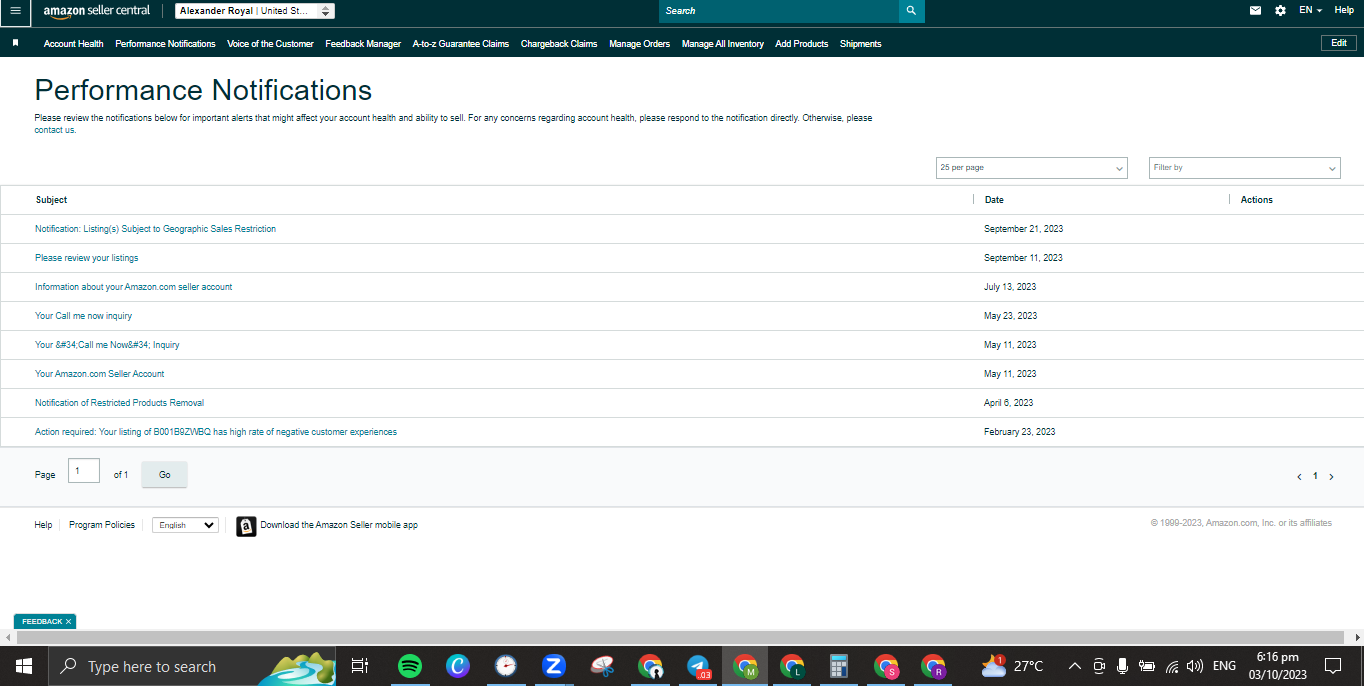Open Windows Start menu

[x=23, y=666]
